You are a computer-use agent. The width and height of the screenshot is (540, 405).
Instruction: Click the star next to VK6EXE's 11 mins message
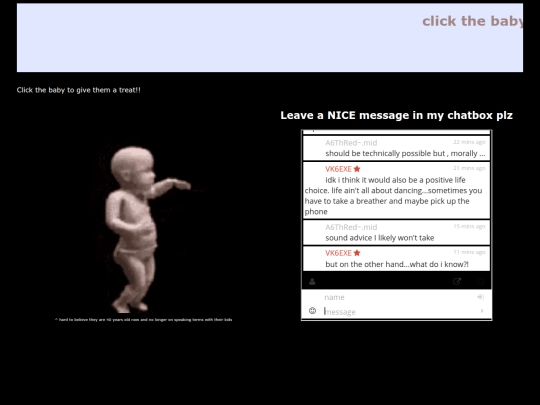pyautogui.click(x=357, y=253)
